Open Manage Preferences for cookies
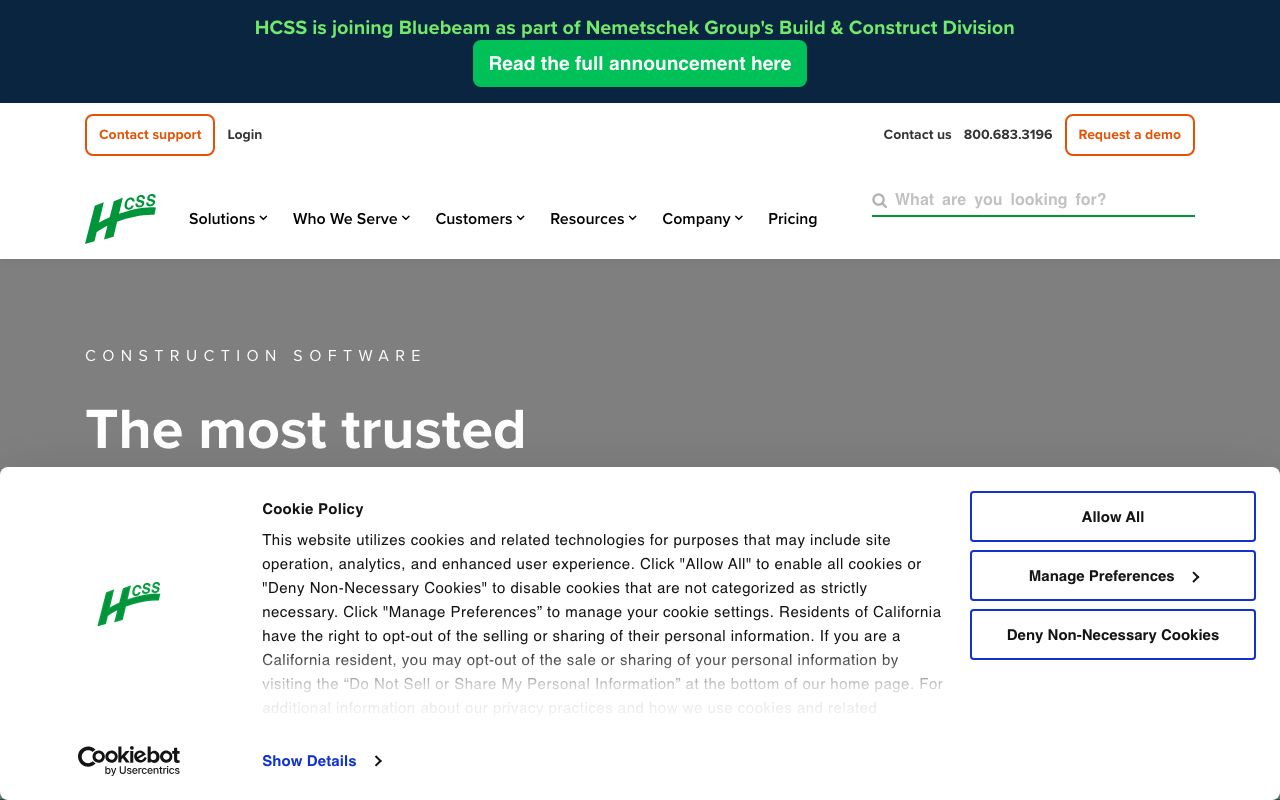 pyautogui.click(x=1113, y=576)
